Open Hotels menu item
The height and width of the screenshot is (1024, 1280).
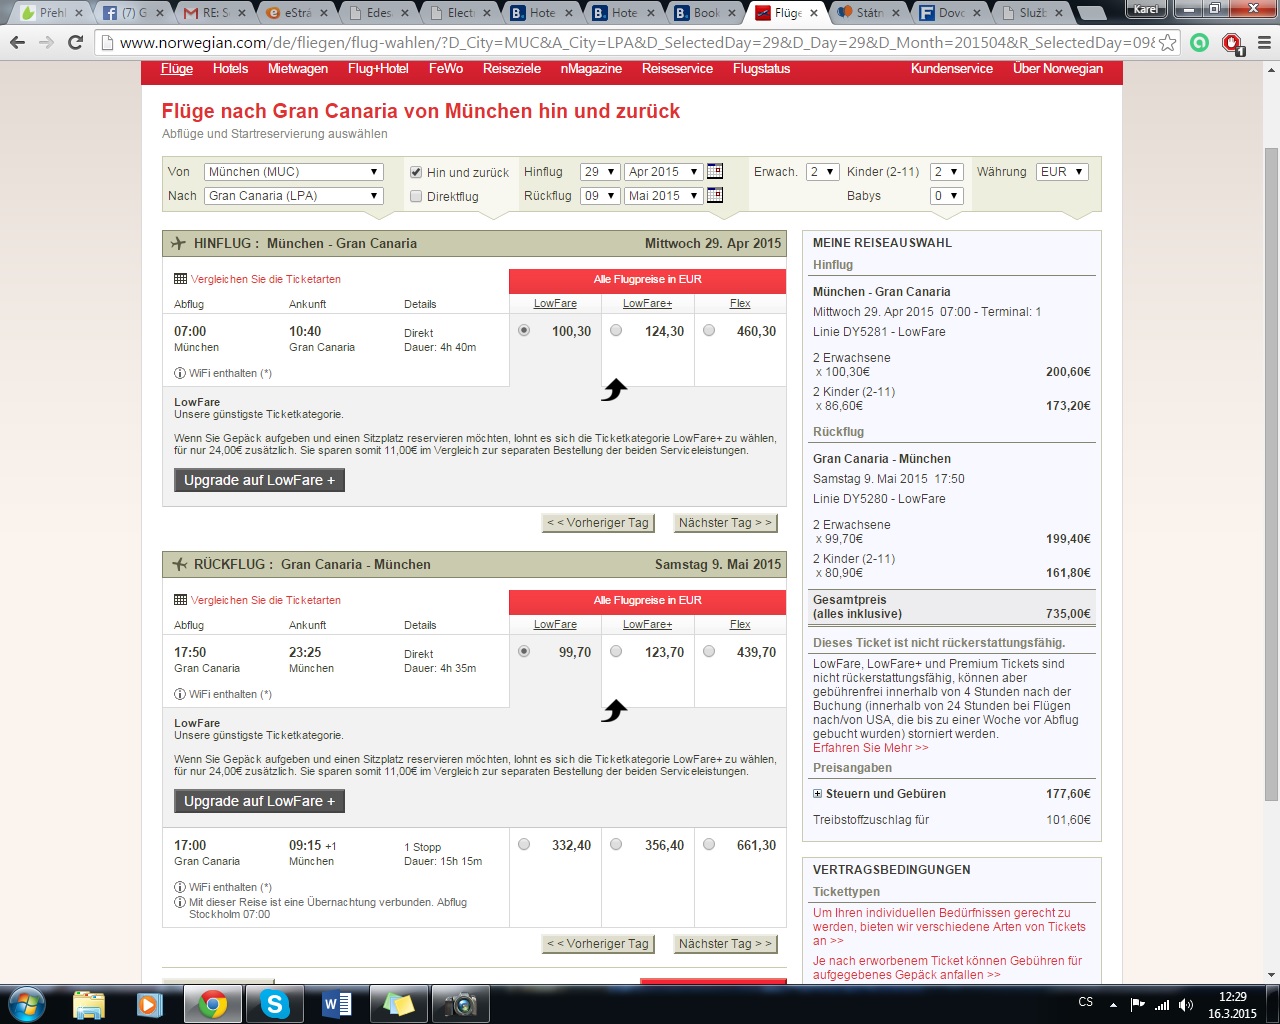(230, 69)
